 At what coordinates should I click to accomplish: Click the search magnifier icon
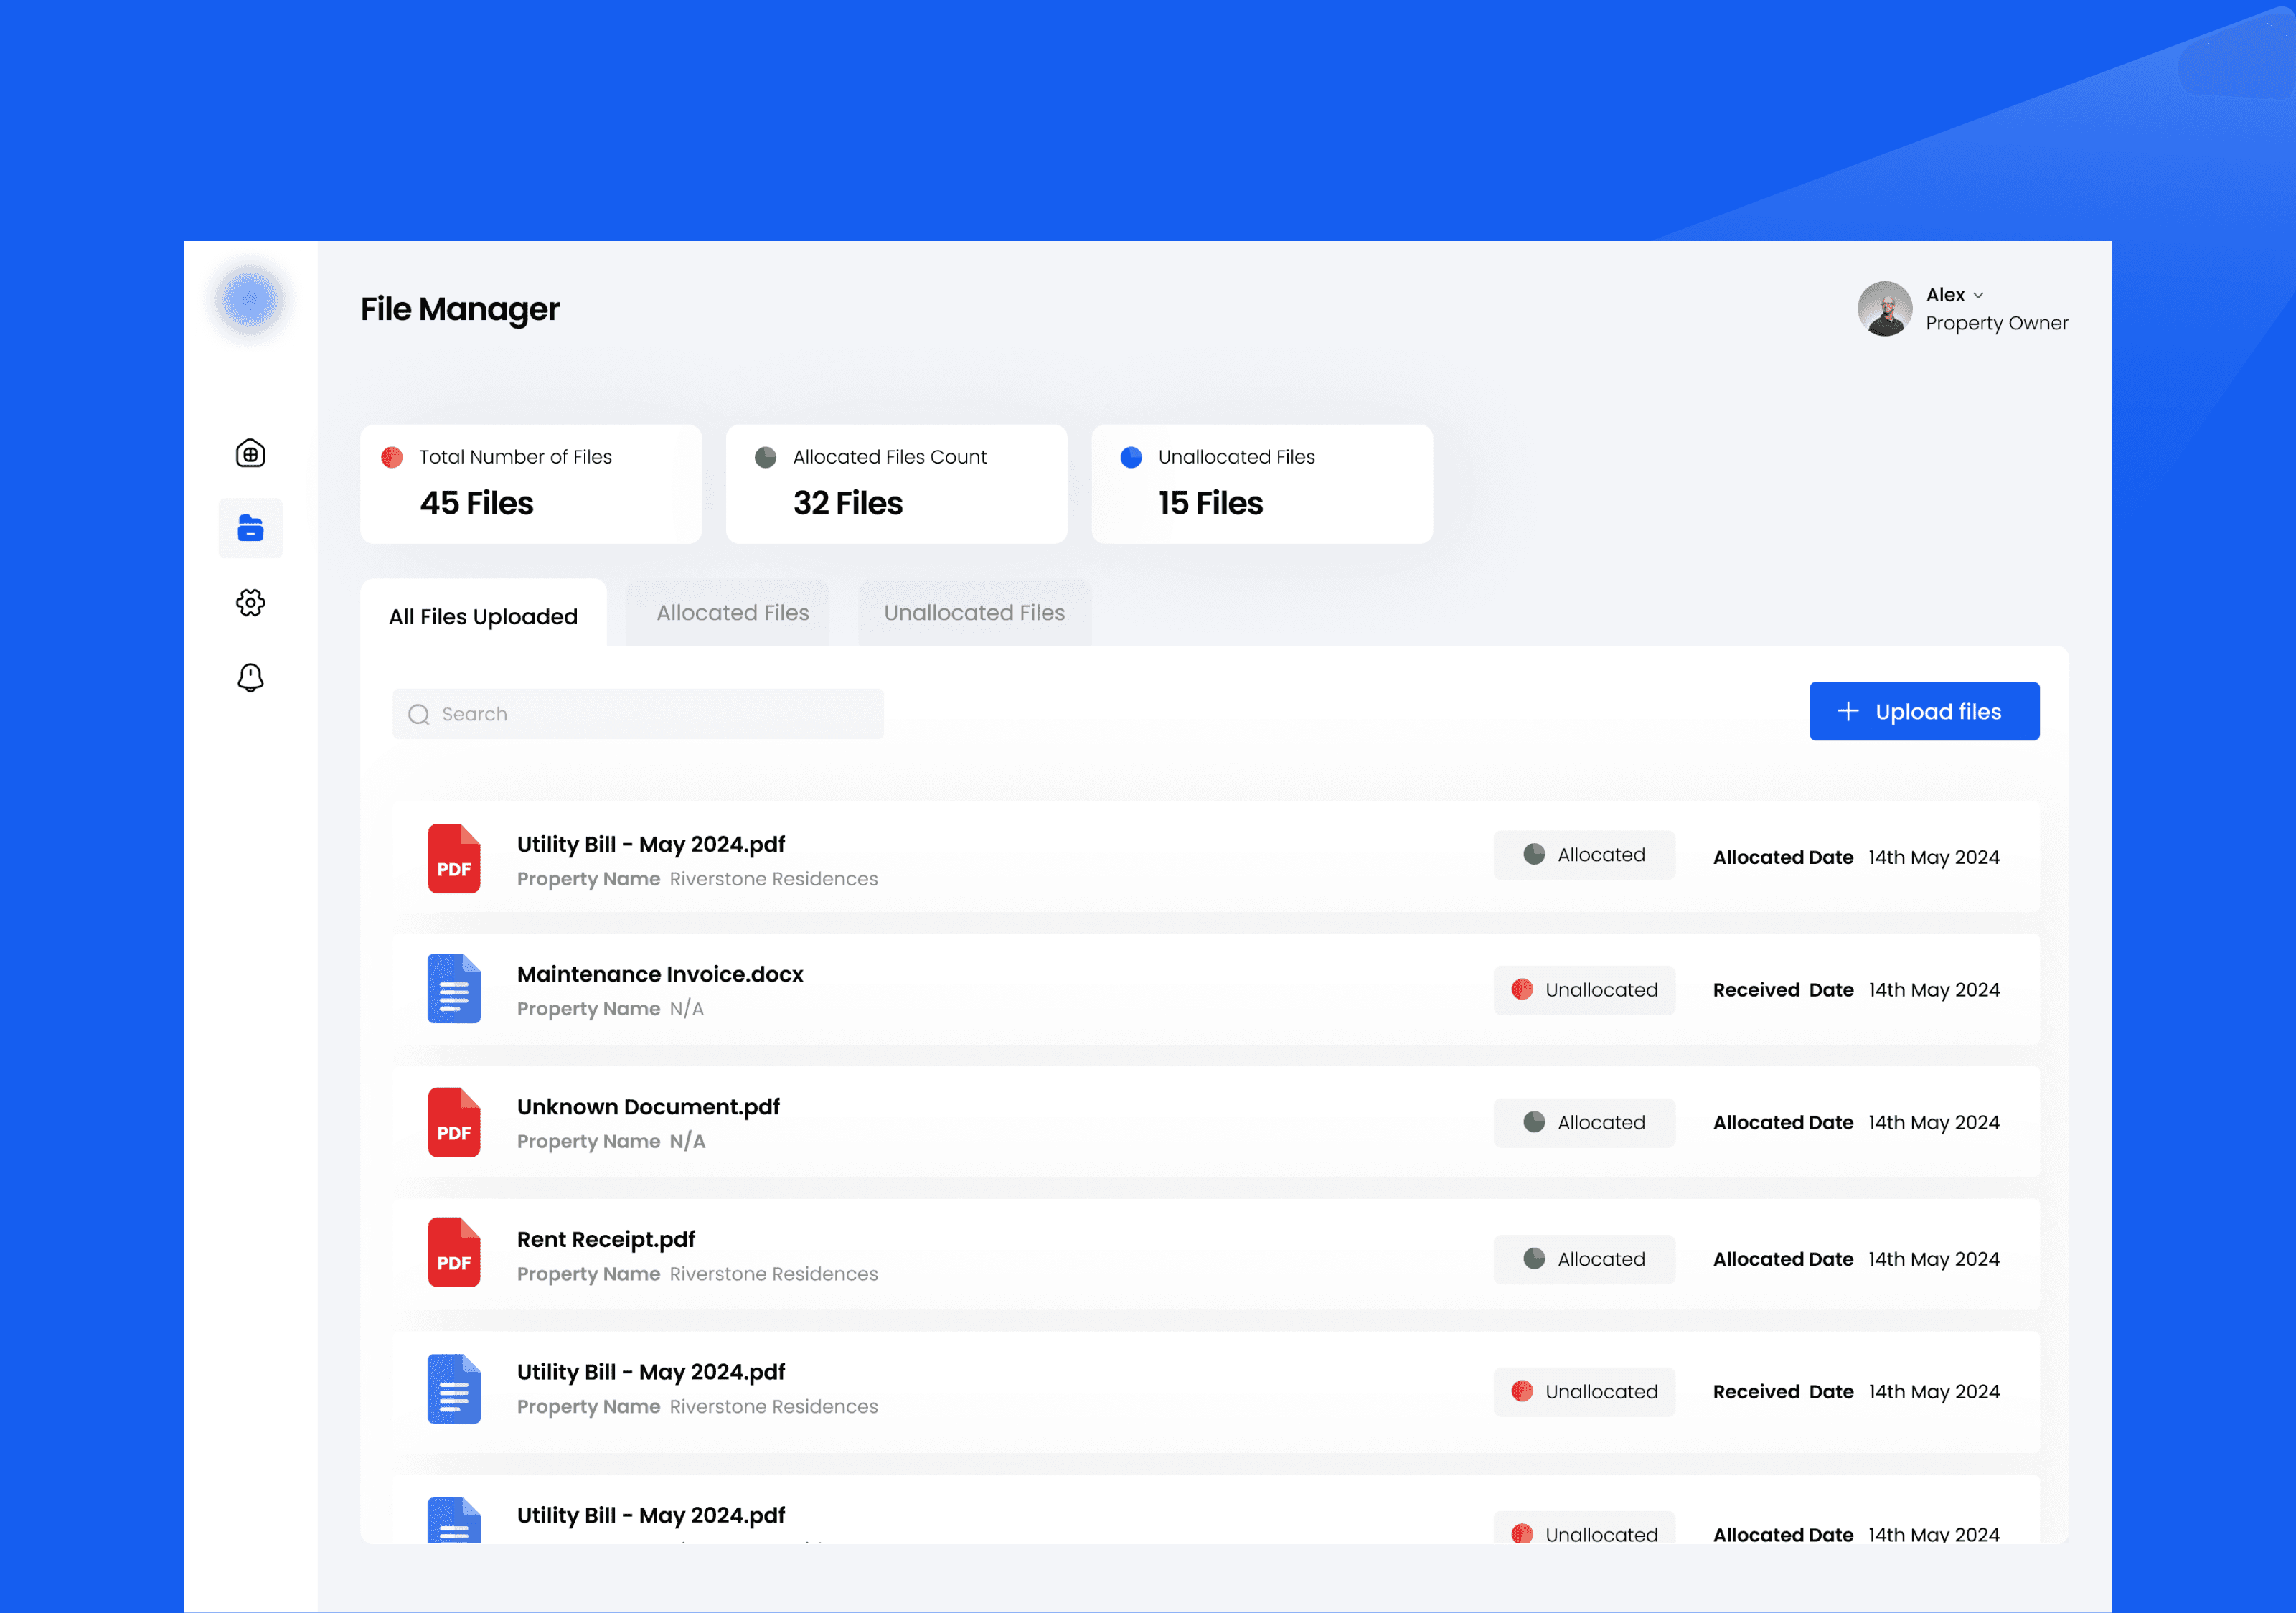pos(419,714)
